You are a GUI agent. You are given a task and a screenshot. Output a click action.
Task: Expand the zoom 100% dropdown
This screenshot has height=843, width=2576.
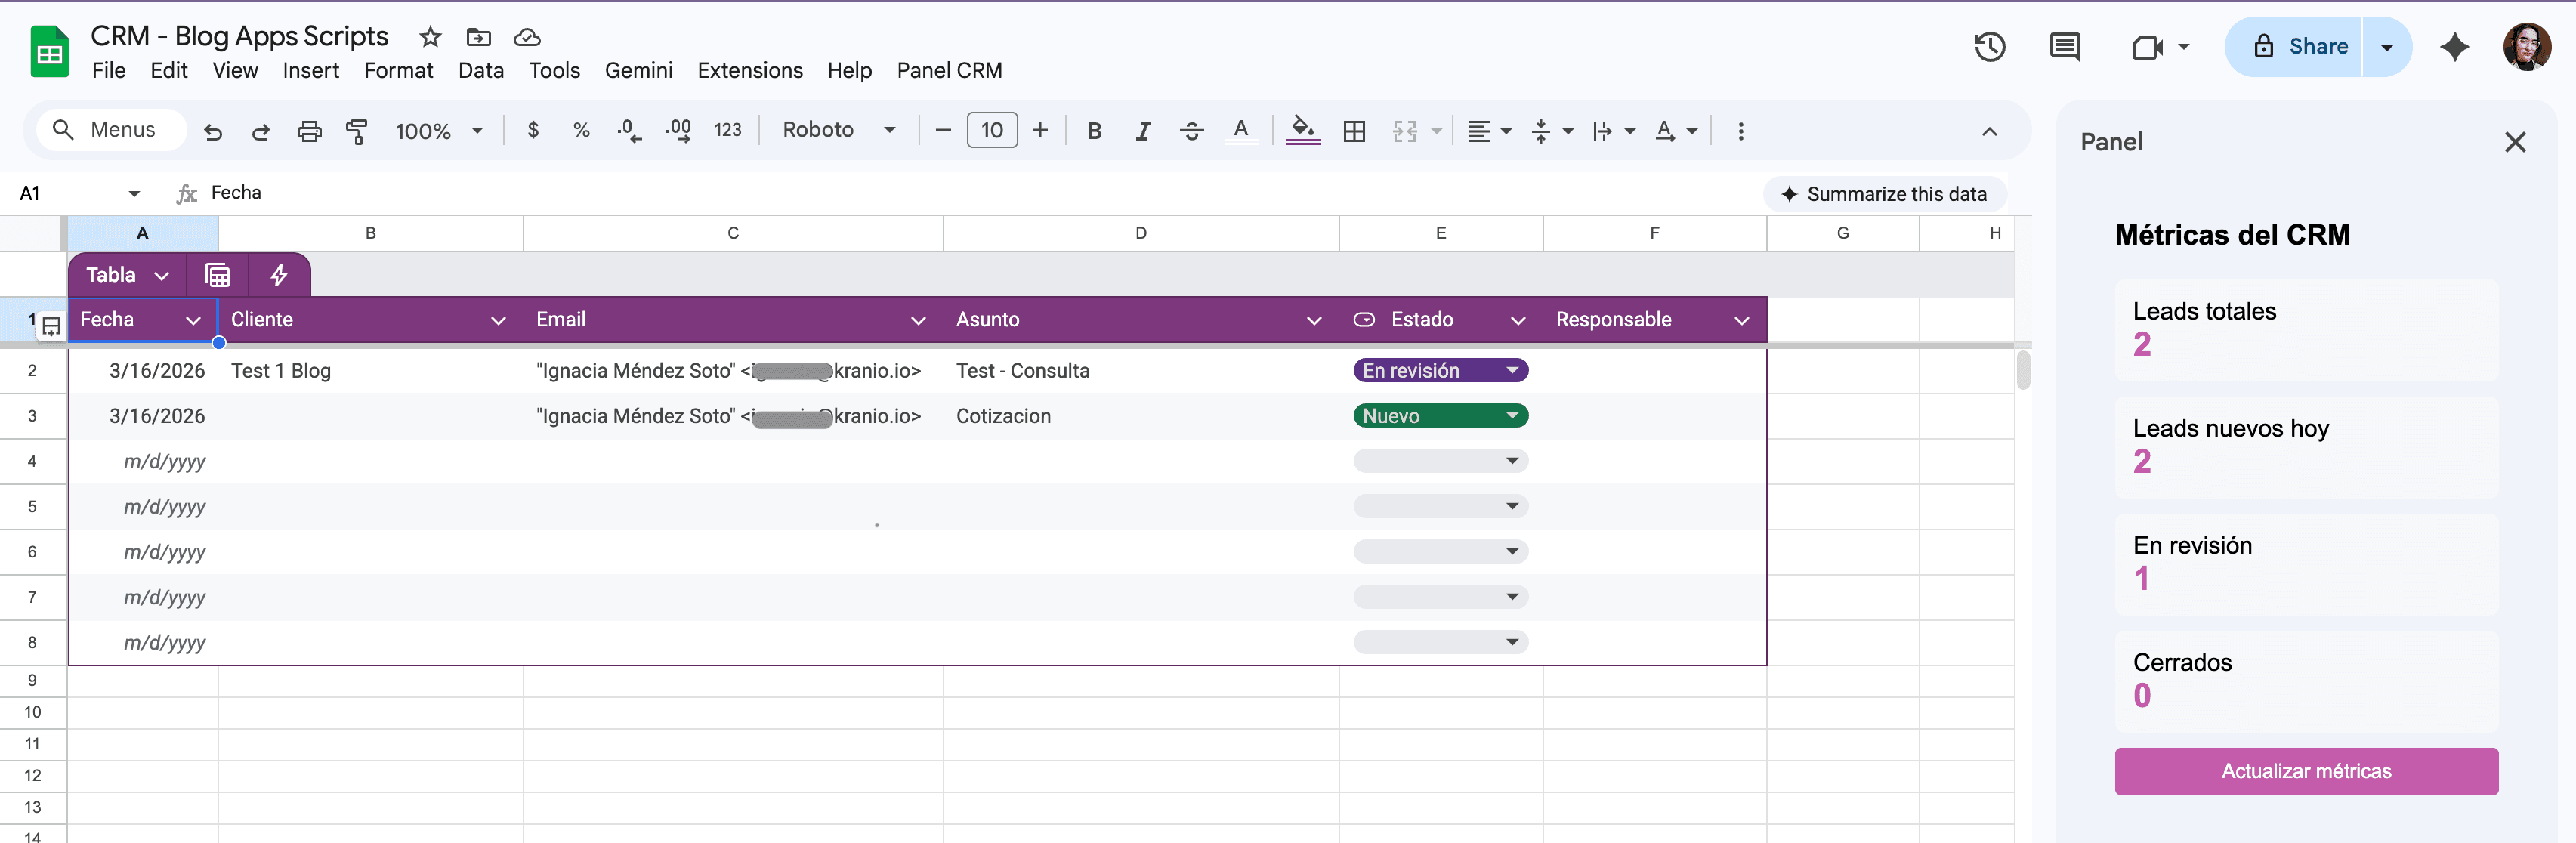439,131
